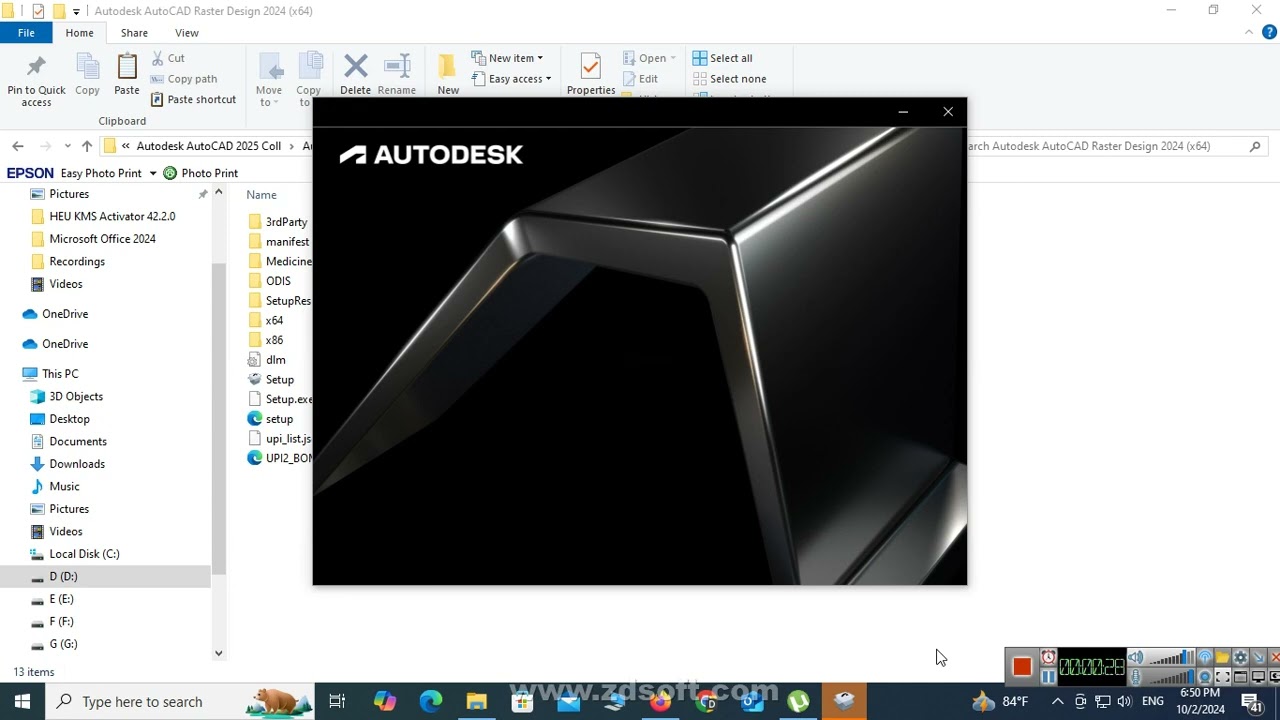Click the Photo Print button
The height and width of the screenshot is (720, 1280).
tap(201, 173)
